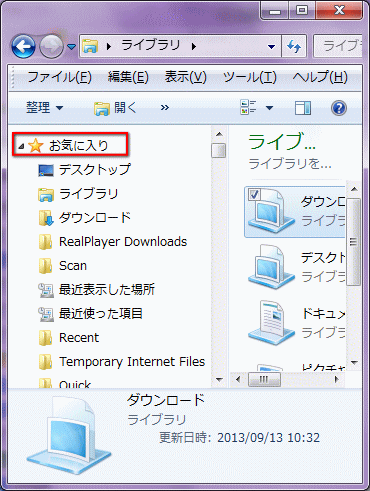Open help with the blue question mark icon
The image size is (370, 491).
(339, 108)
